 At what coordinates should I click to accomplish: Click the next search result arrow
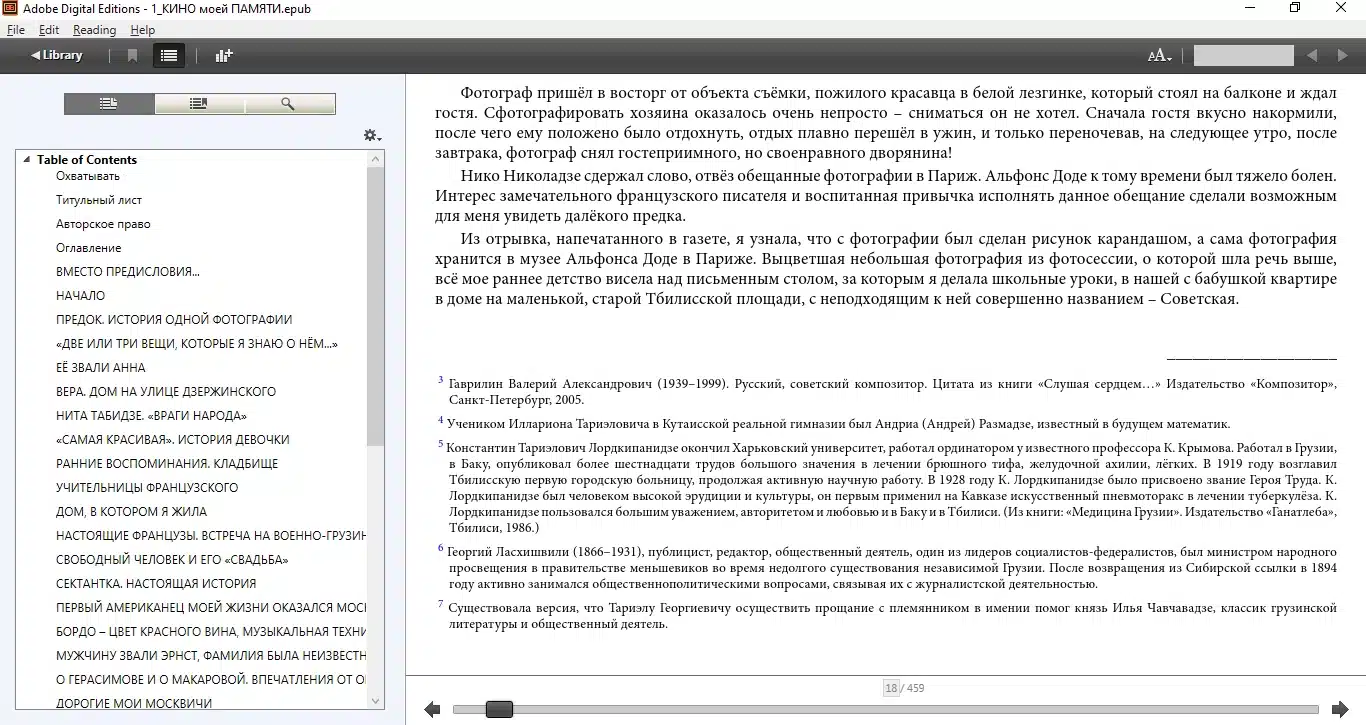point(1341,56)
